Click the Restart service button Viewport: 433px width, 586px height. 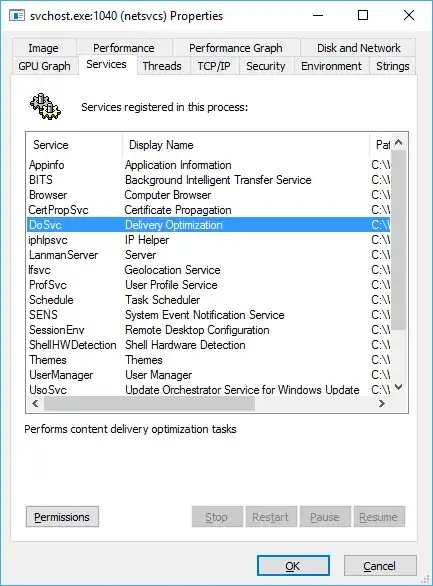coord(271,517)
